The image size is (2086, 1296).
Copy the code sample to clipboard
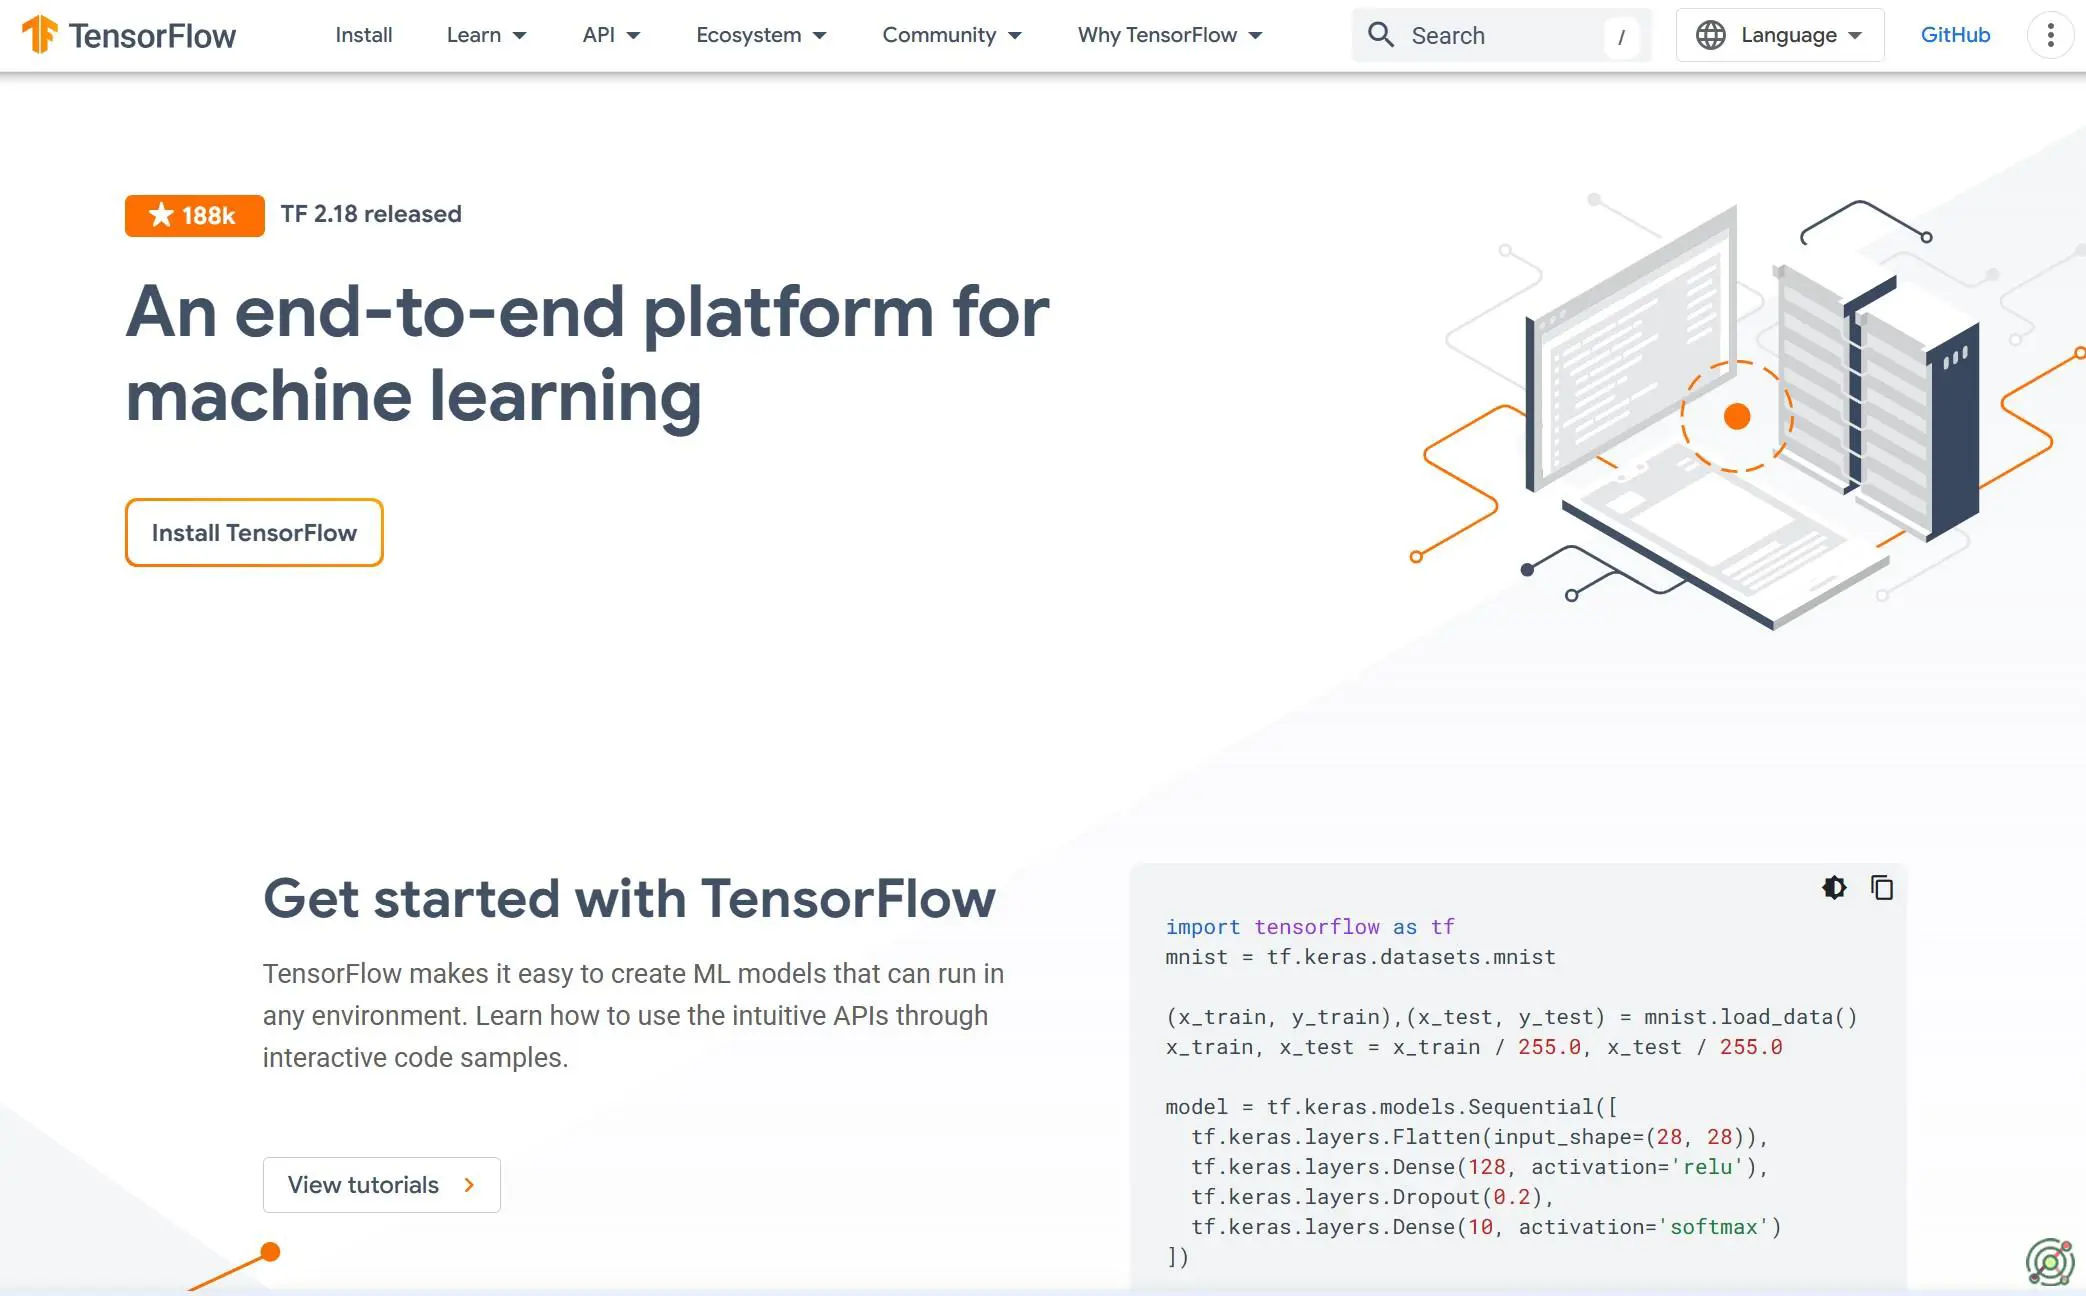(x=1882, y=888)
